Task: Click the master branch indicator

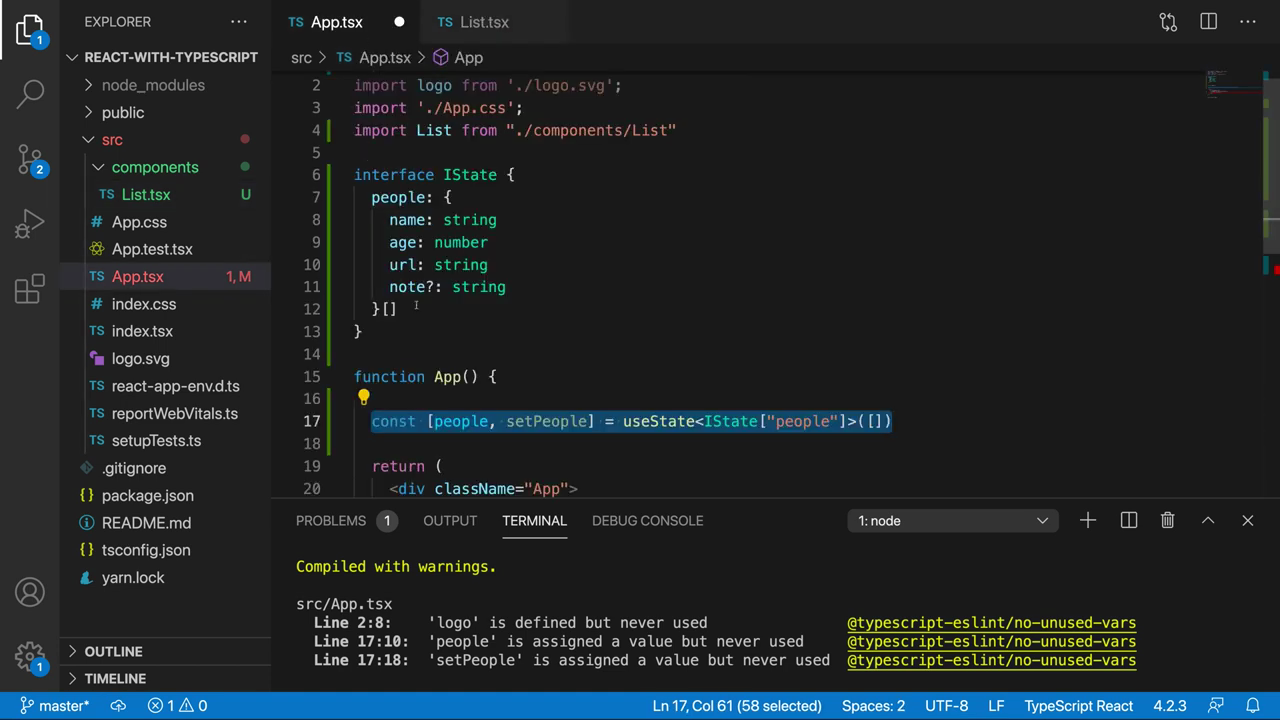Action: pyautogui.click(x=54, y=706)
